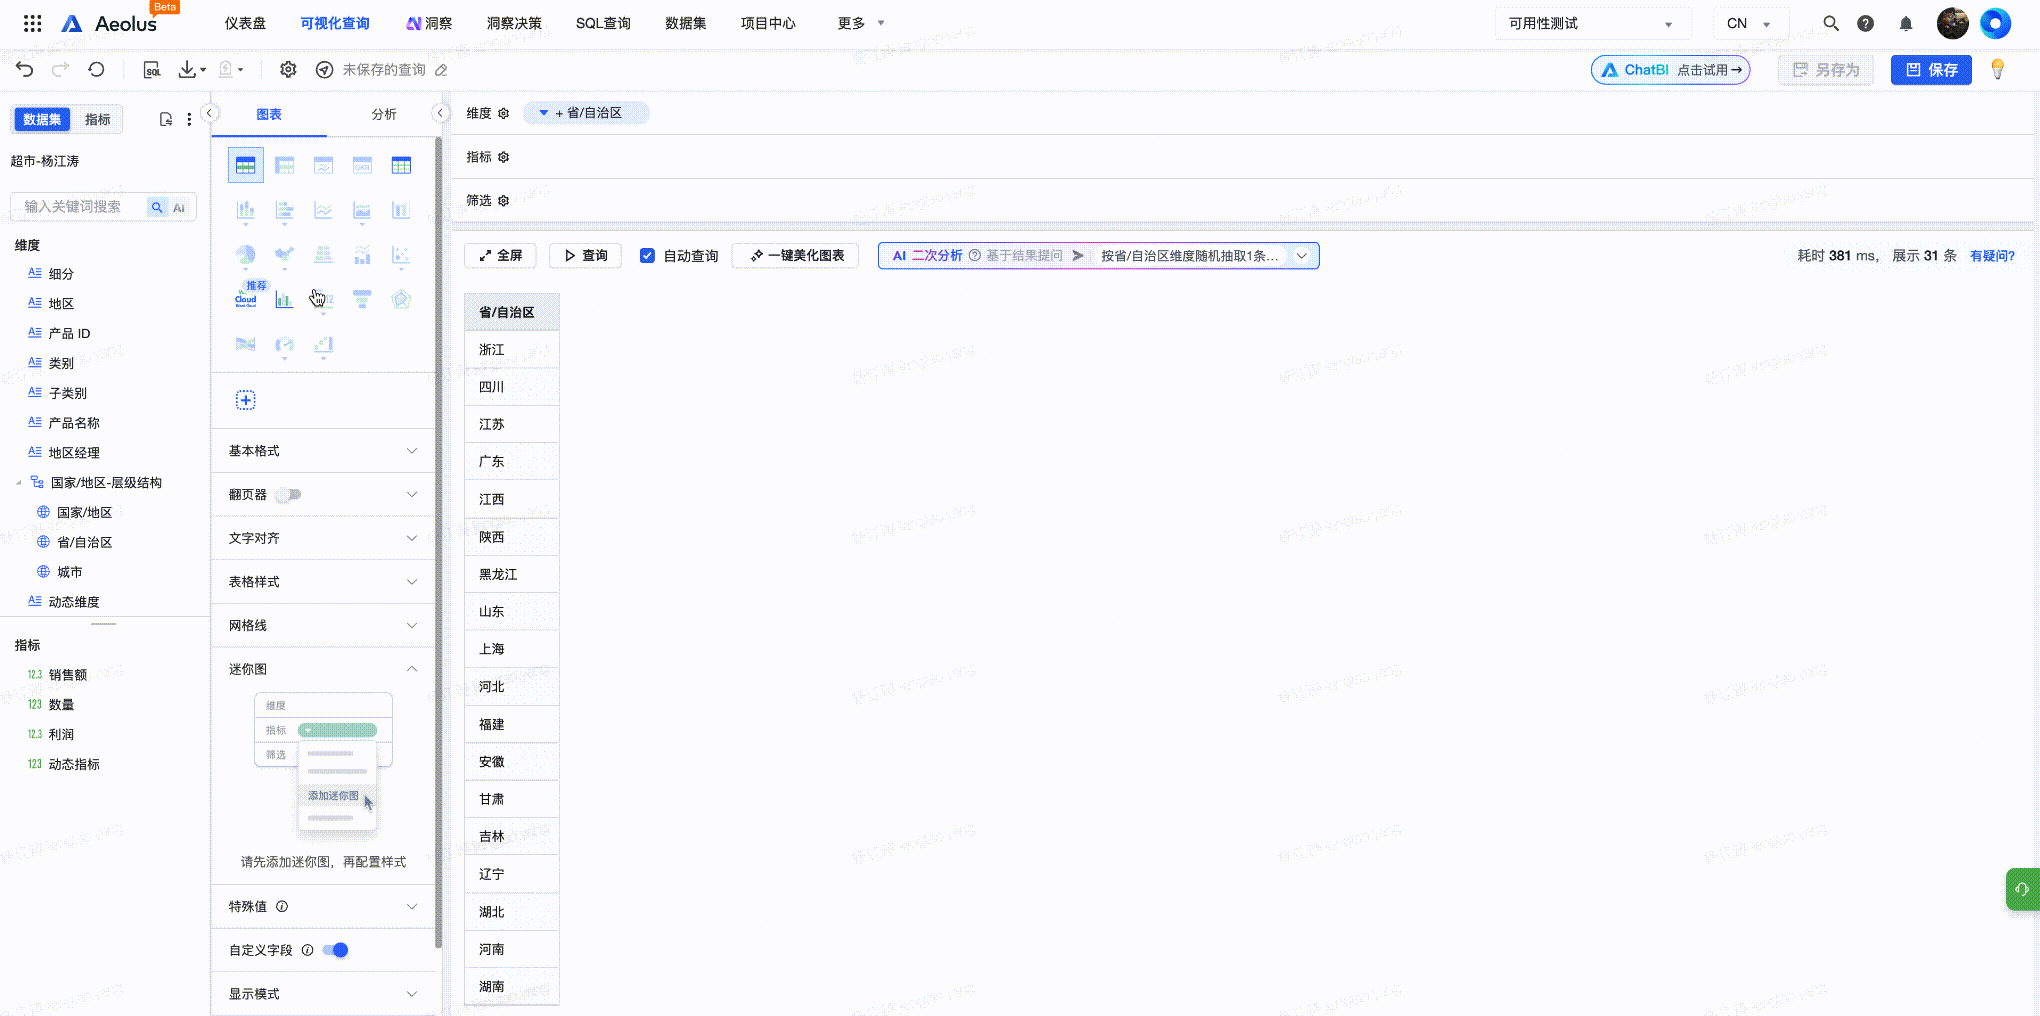Toggle the 自动查询 checkbox
Screen dimensions: 2040x1016
point(647,255)
